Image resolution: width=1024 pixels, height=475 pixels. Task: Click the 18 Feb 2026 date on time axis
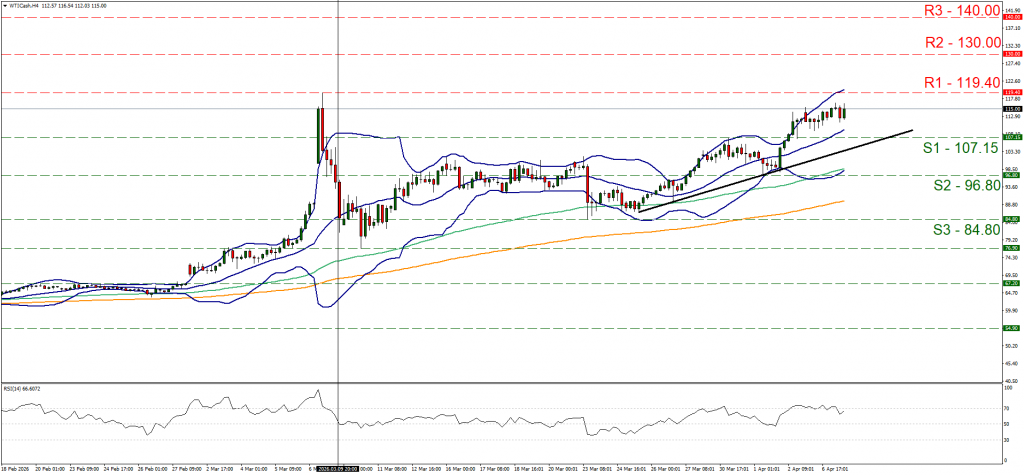[x=16, y=467]
